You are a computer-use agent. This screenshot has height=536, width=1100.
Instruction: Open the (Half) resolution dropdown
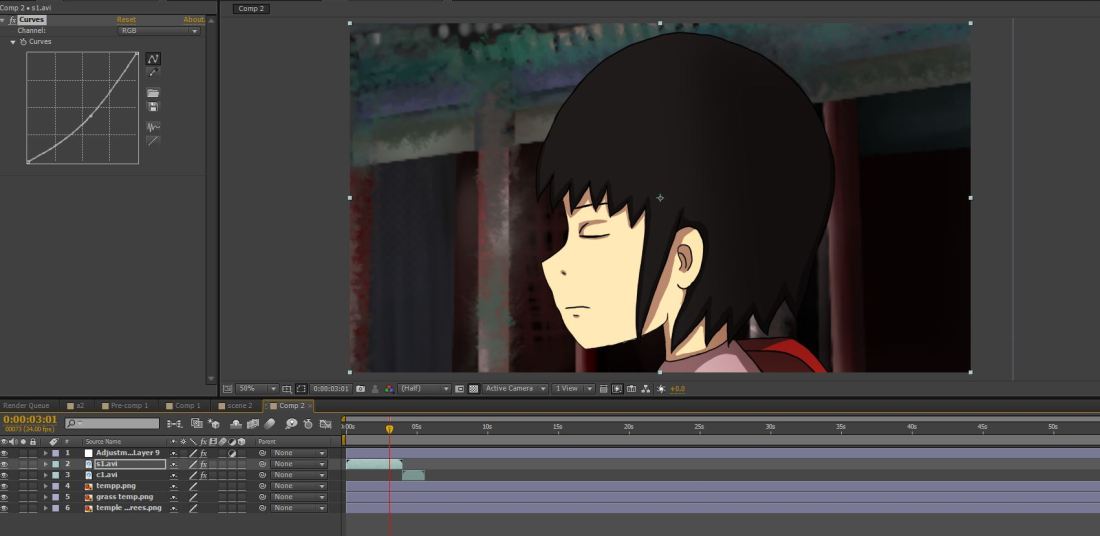pos(424,389)
